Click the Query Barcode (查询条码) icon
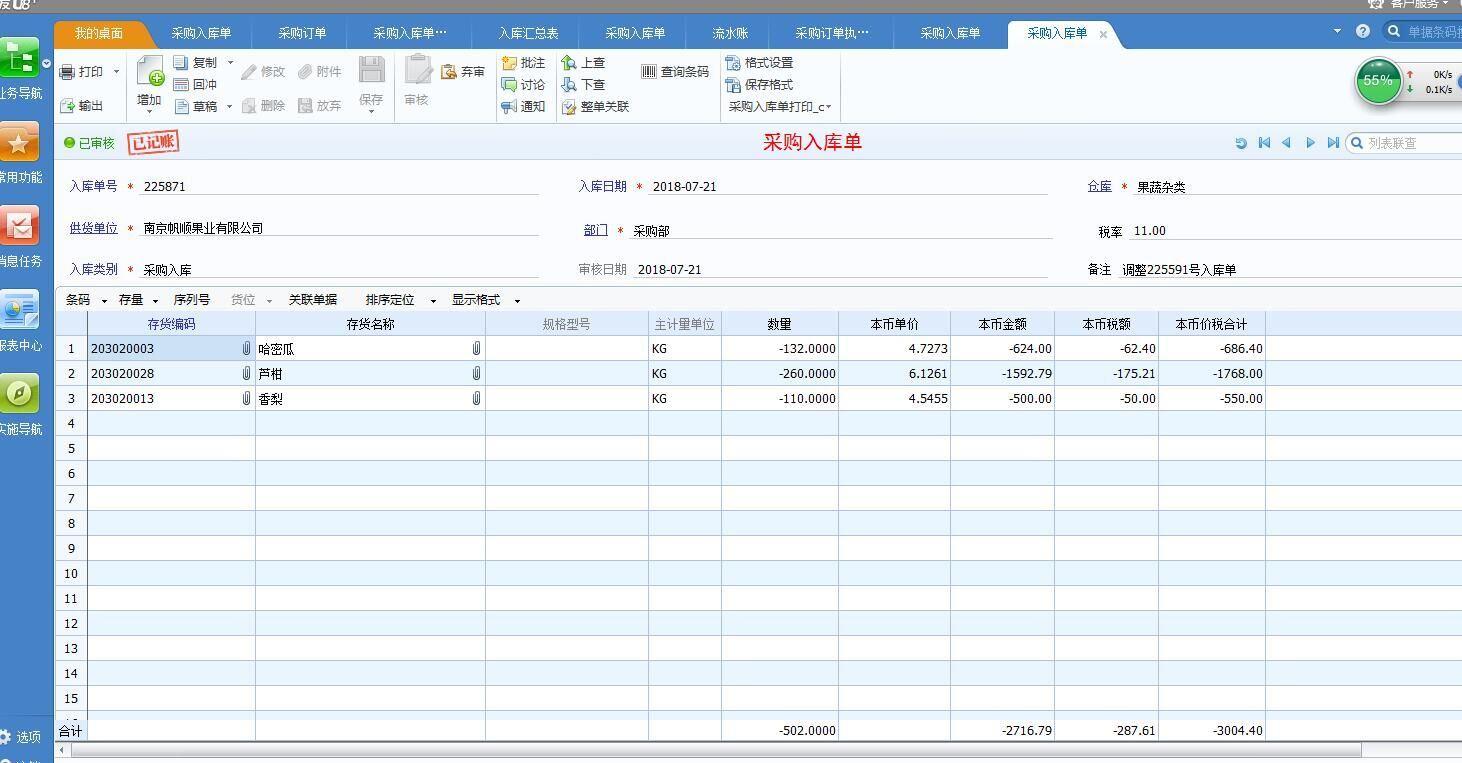Image resolution: width=1462 pixels, height=763 pixels. pos(649,72)
